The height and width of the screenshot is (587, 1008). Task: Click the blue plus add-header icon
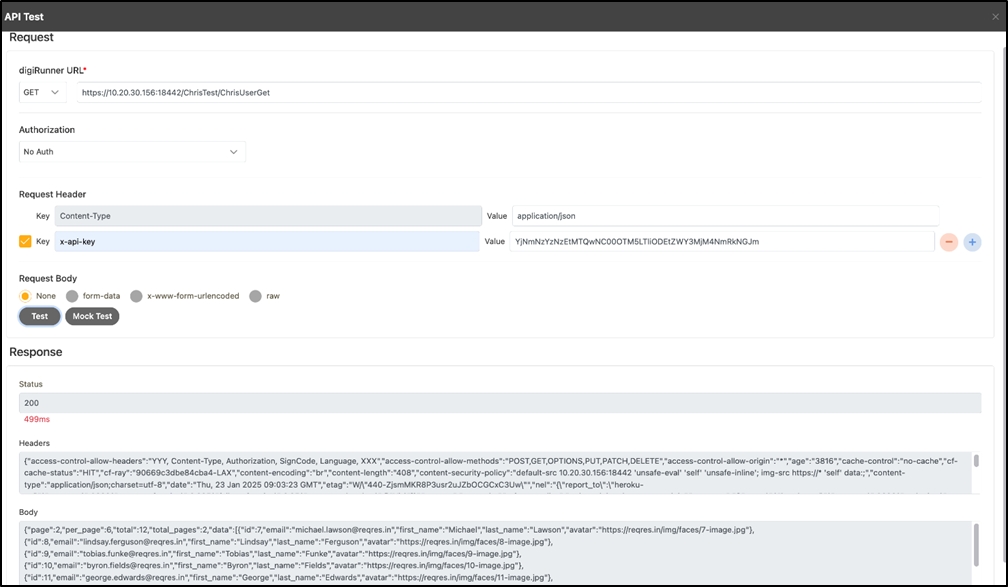pyautogui.click(x=972, y=242)
